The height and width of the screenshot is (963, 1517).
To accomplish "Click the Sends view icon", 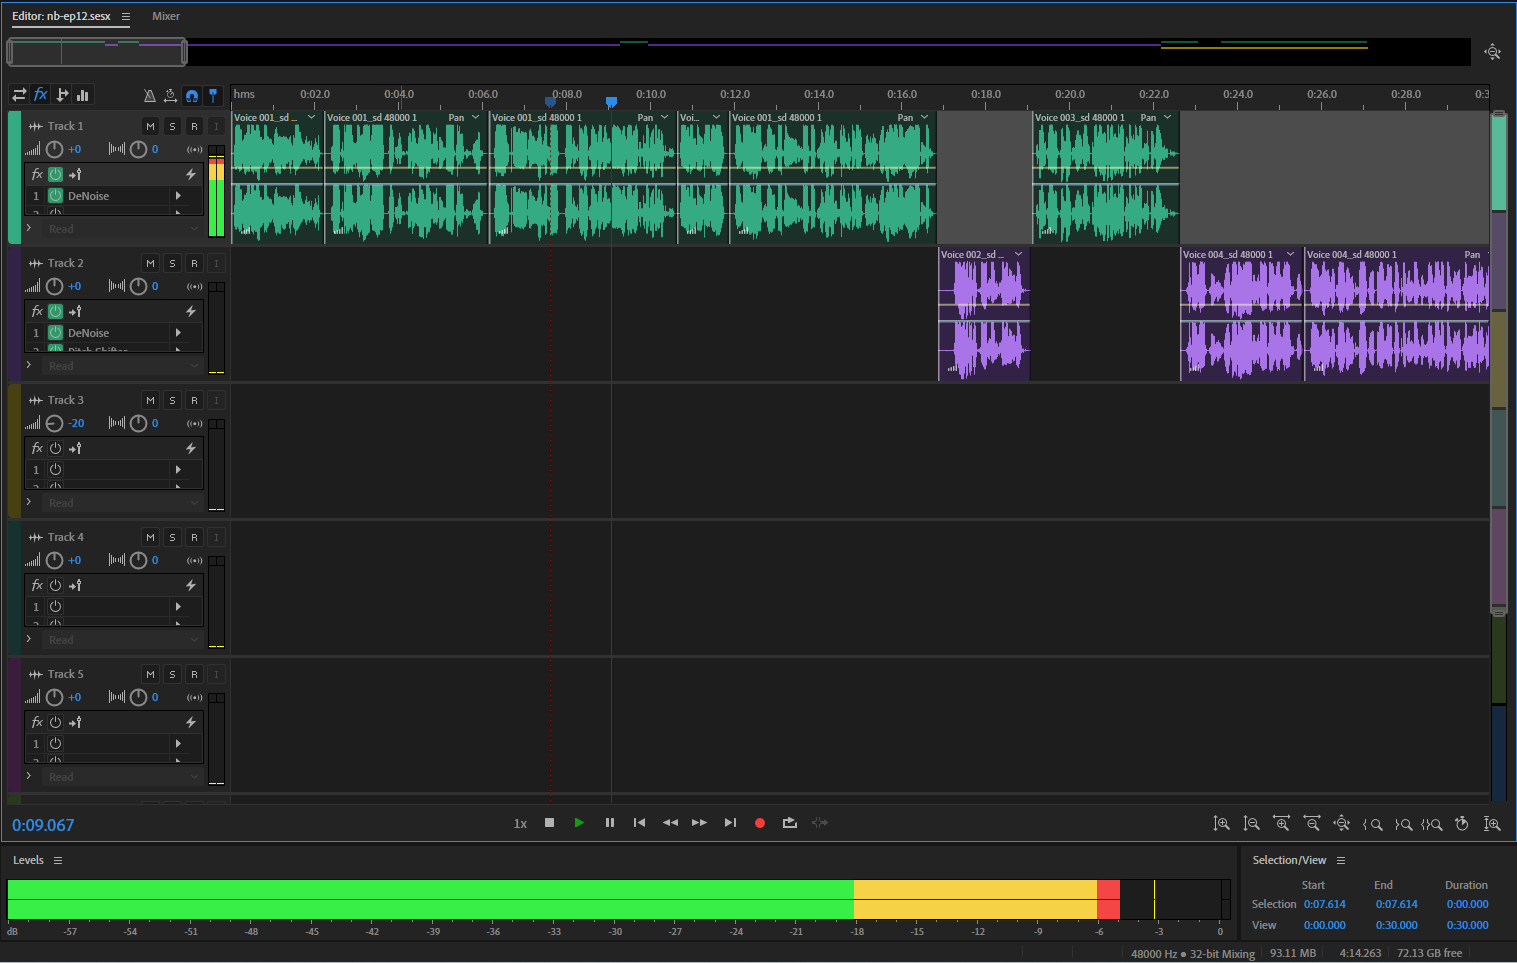I will [x=62, y=95].
